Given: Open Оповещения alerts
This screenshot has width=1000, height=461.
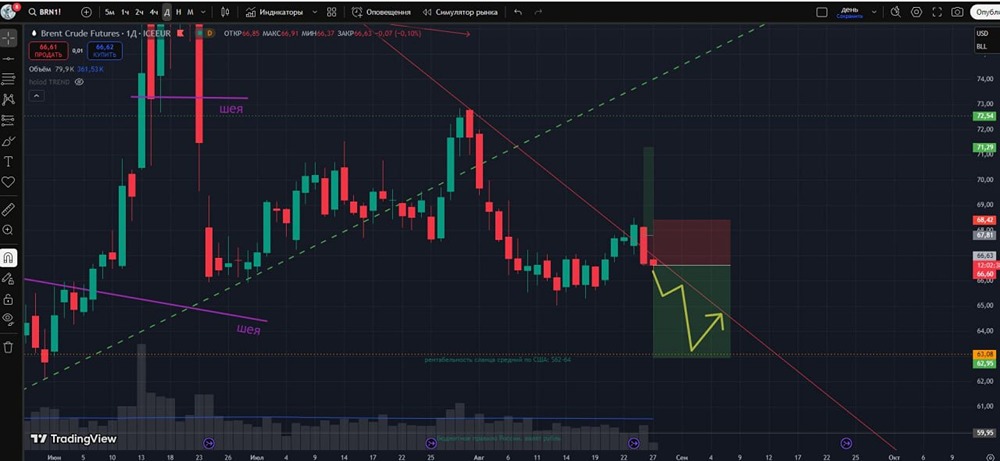Looking at the screenshot, I should (x=381, y=12).
